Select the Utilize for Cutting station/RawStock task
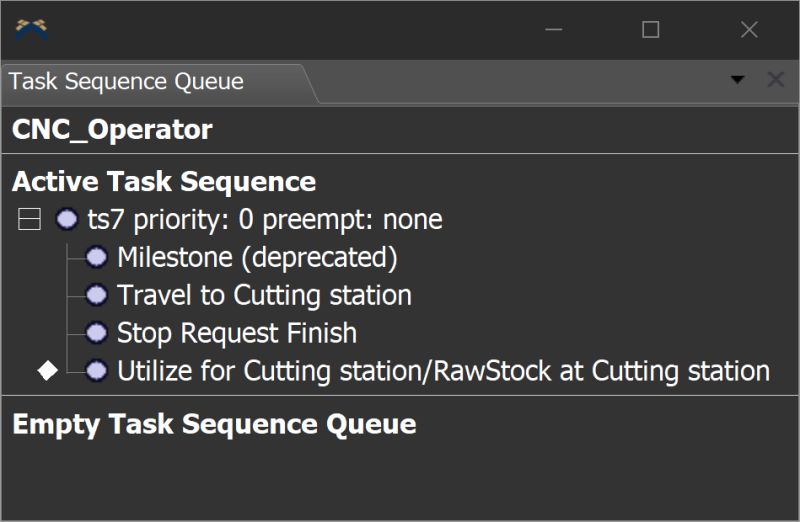This screenshot has height=522, width=800. point(443,371)
